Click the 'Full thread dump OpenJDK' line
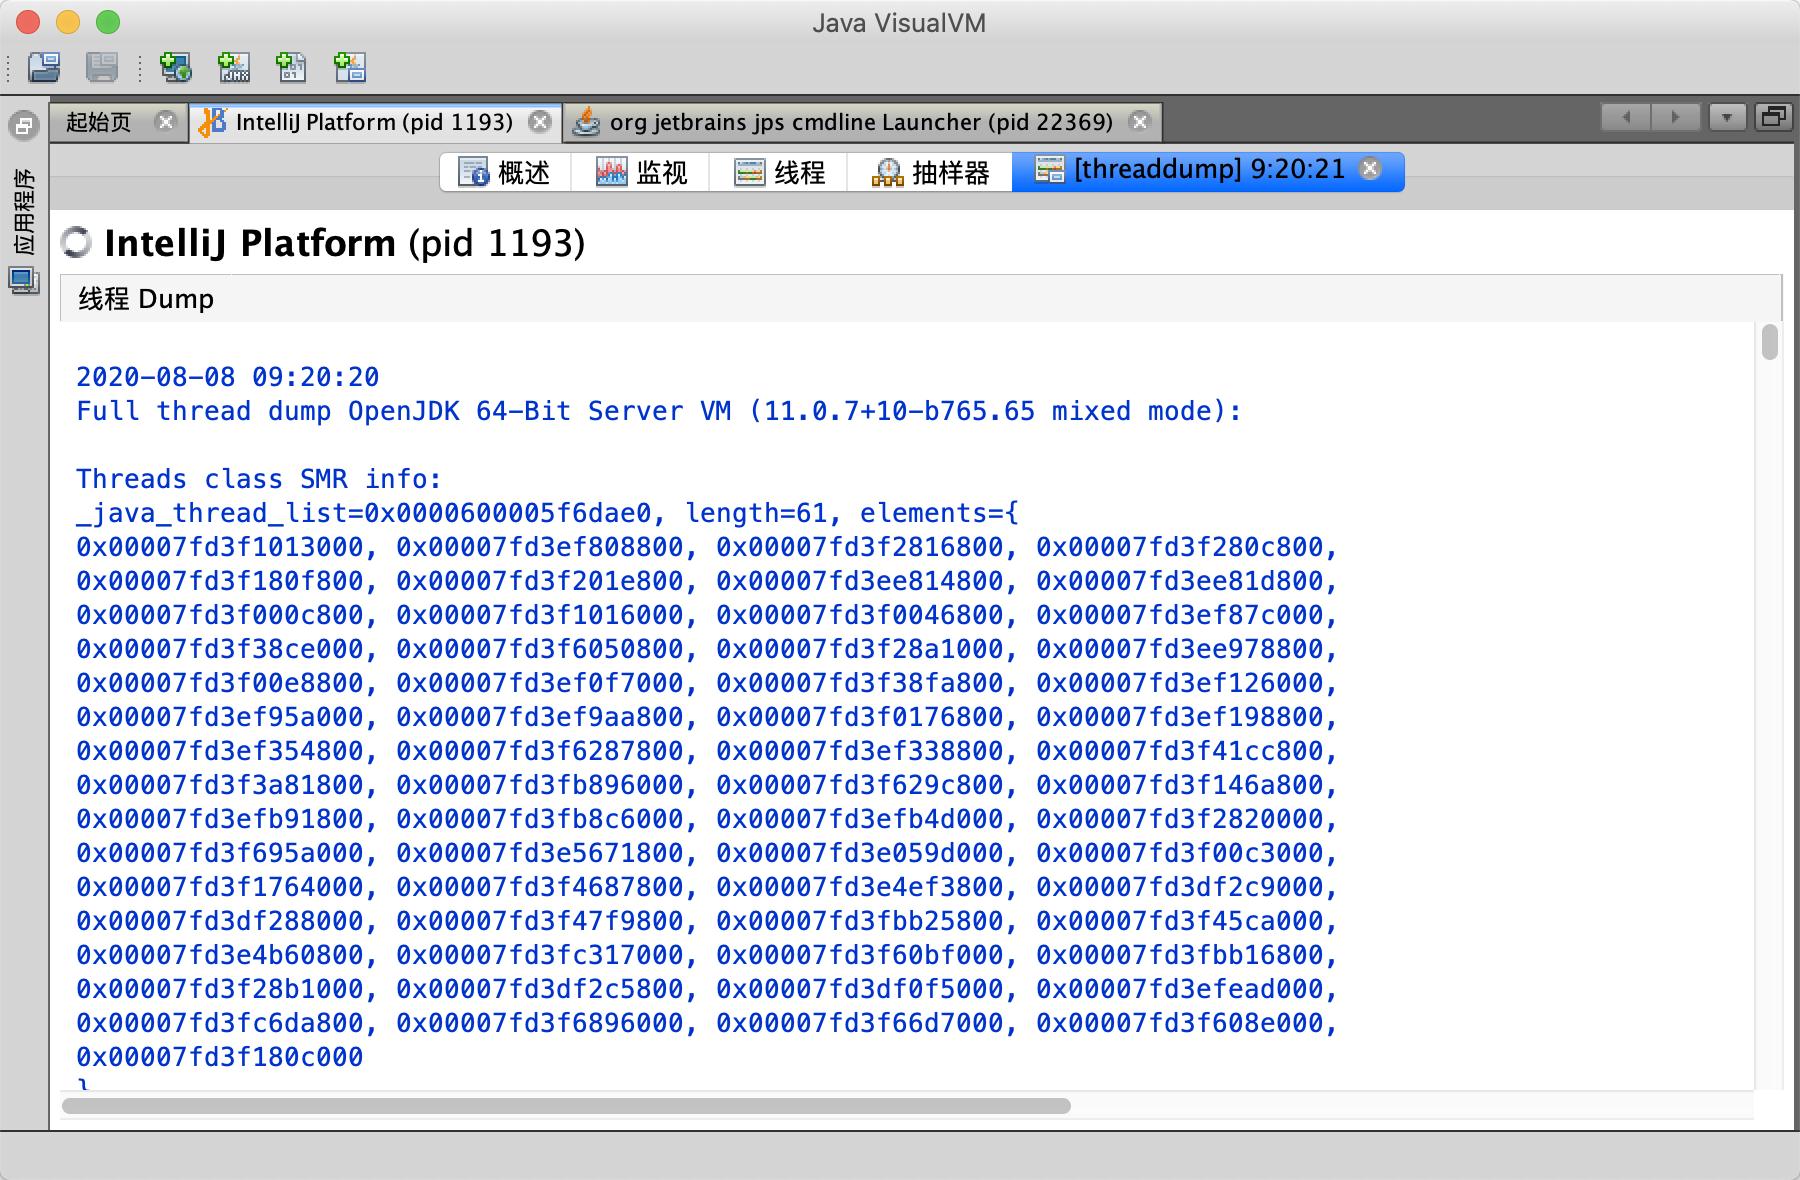This screenshot has width=1800, height=1180. [x=659, y=411]
